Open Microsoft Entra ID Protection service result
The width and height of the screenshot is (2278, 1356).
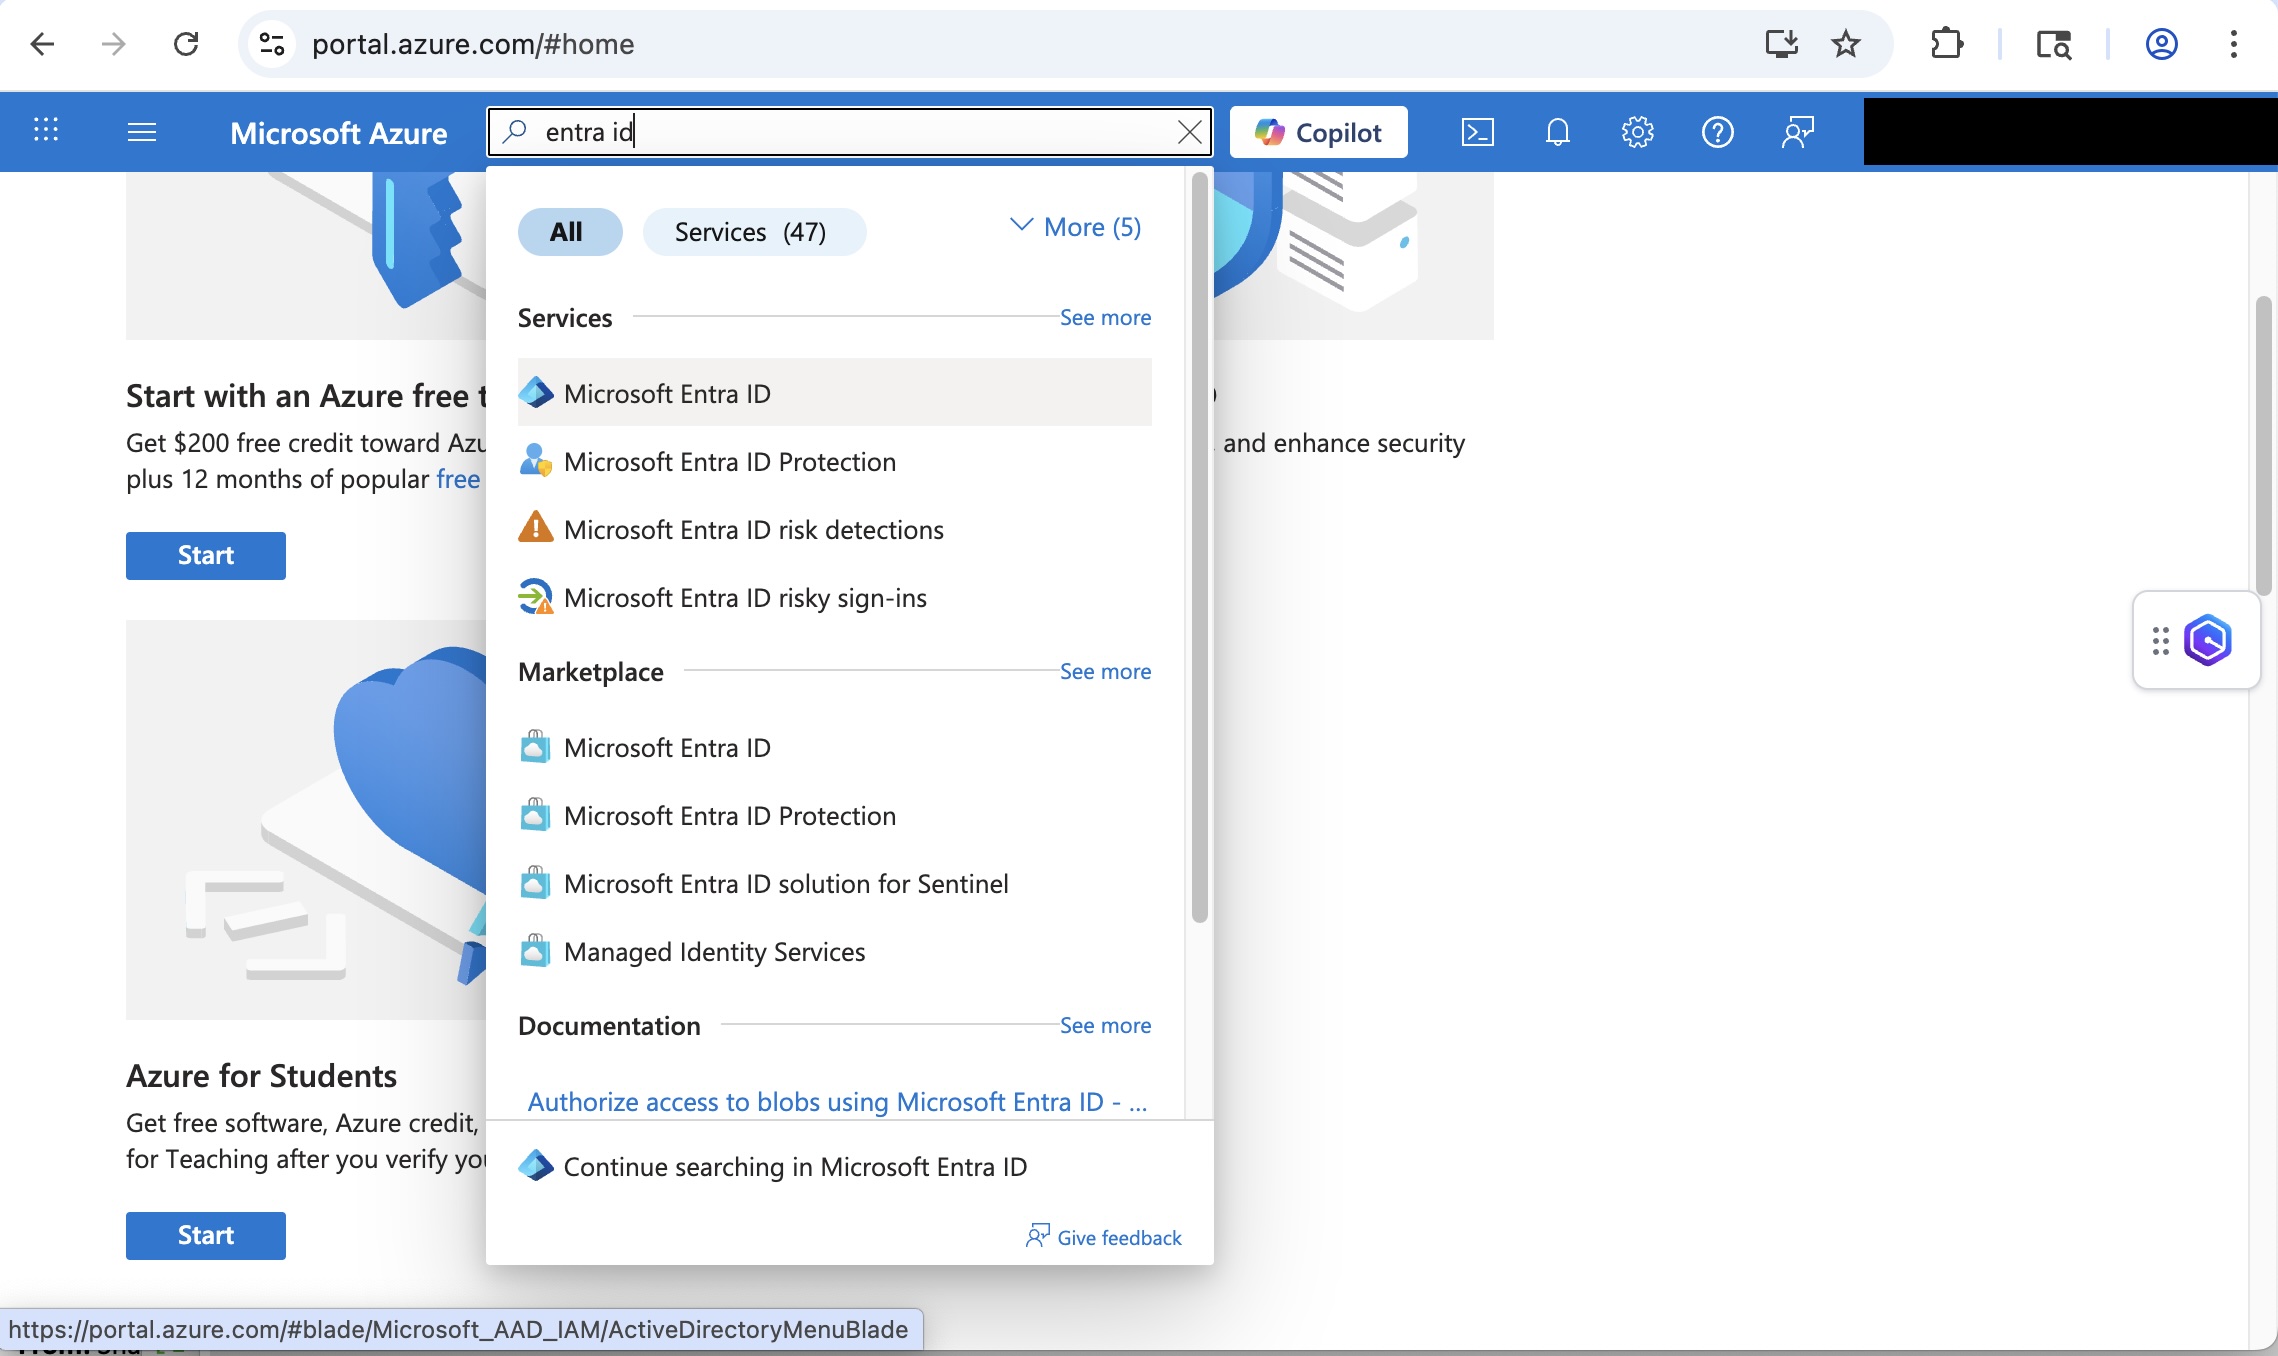(834, 461)
